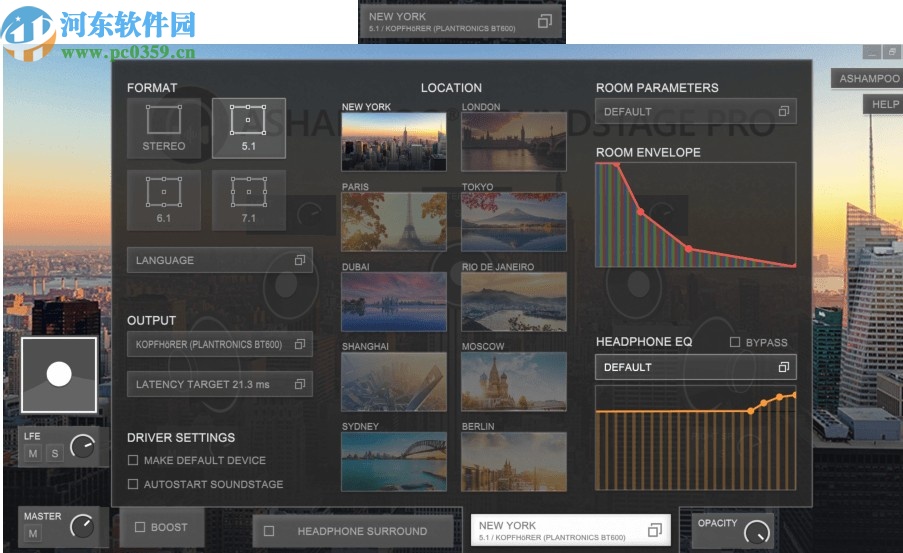Open the top NEW YORK preset selector
Viewport: 903px width, 553px height.
(461, 22)
